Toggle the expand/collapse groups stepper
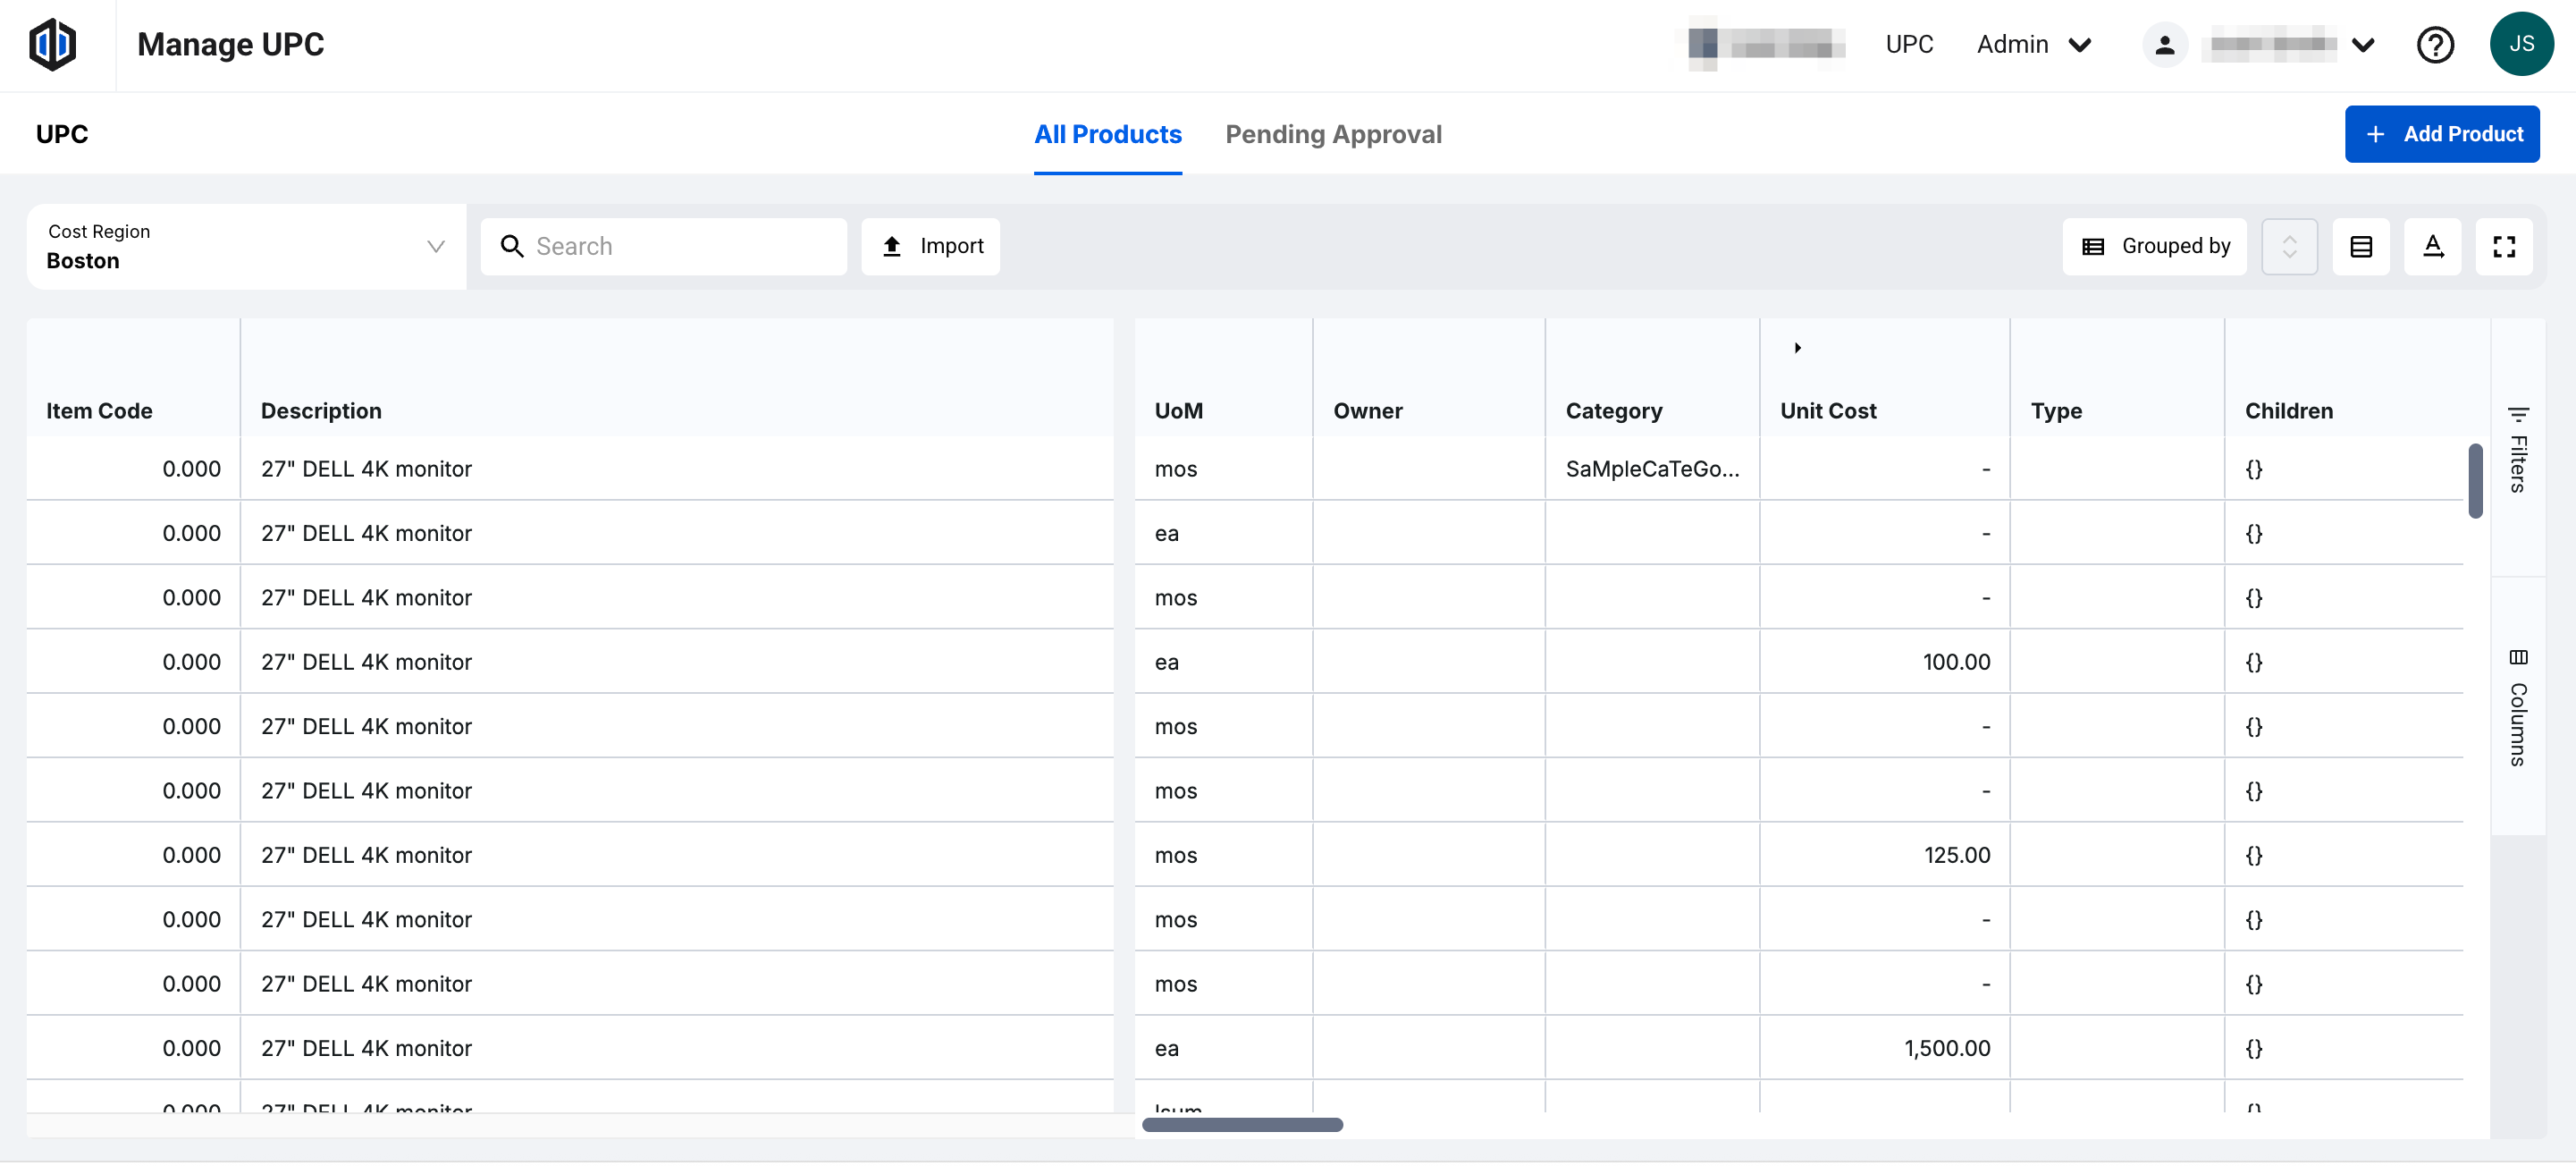The height and width of the screenshot is (1166, 2576). (x=2289, y=247)
